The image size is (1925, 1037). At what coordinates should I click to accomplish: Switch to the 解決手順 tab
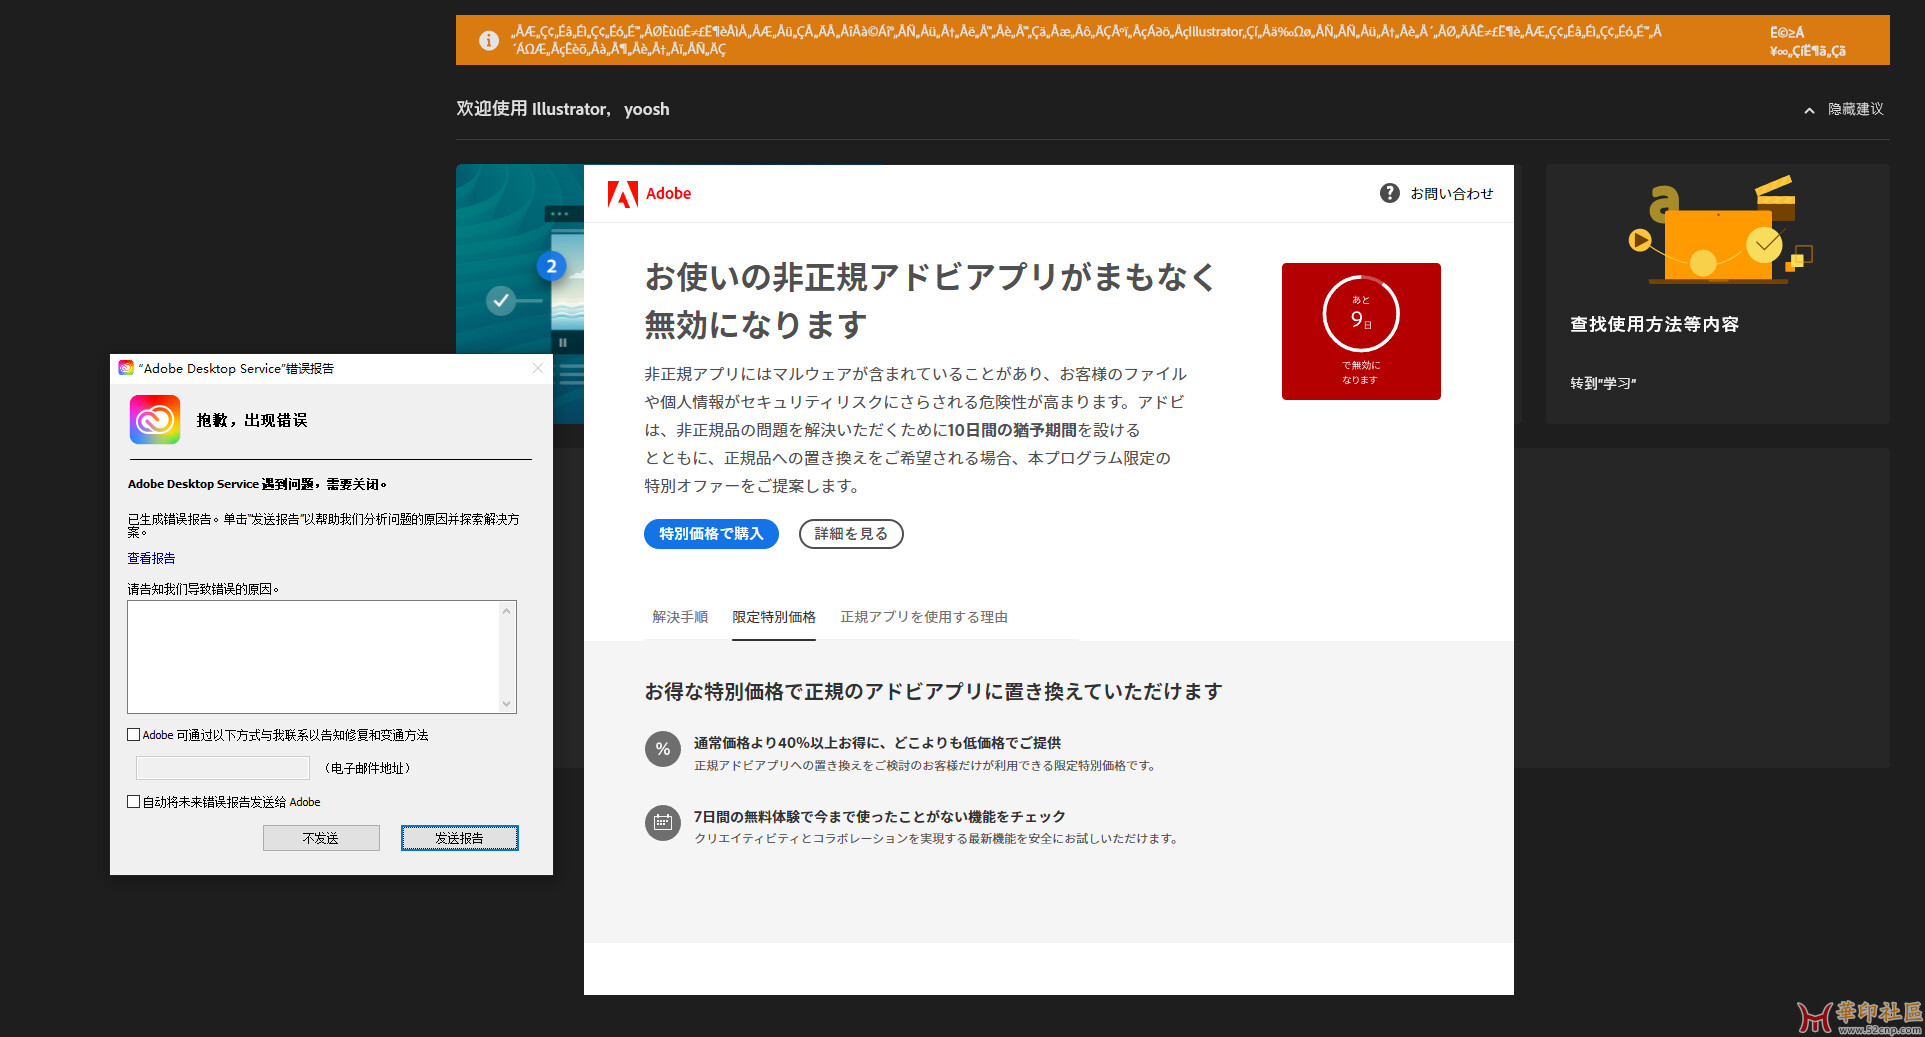click(680, 617)
